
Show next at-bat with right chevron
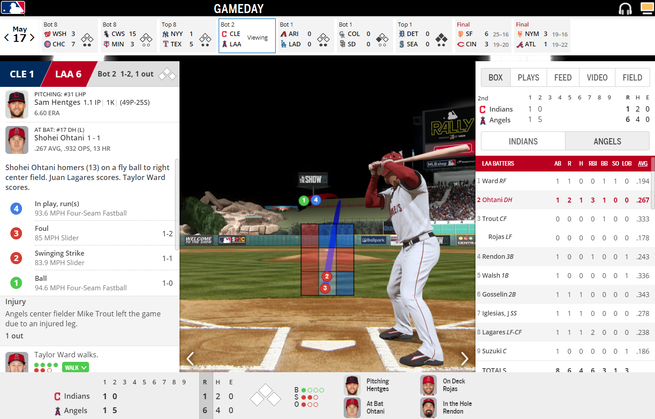click(x=464, y=358)
